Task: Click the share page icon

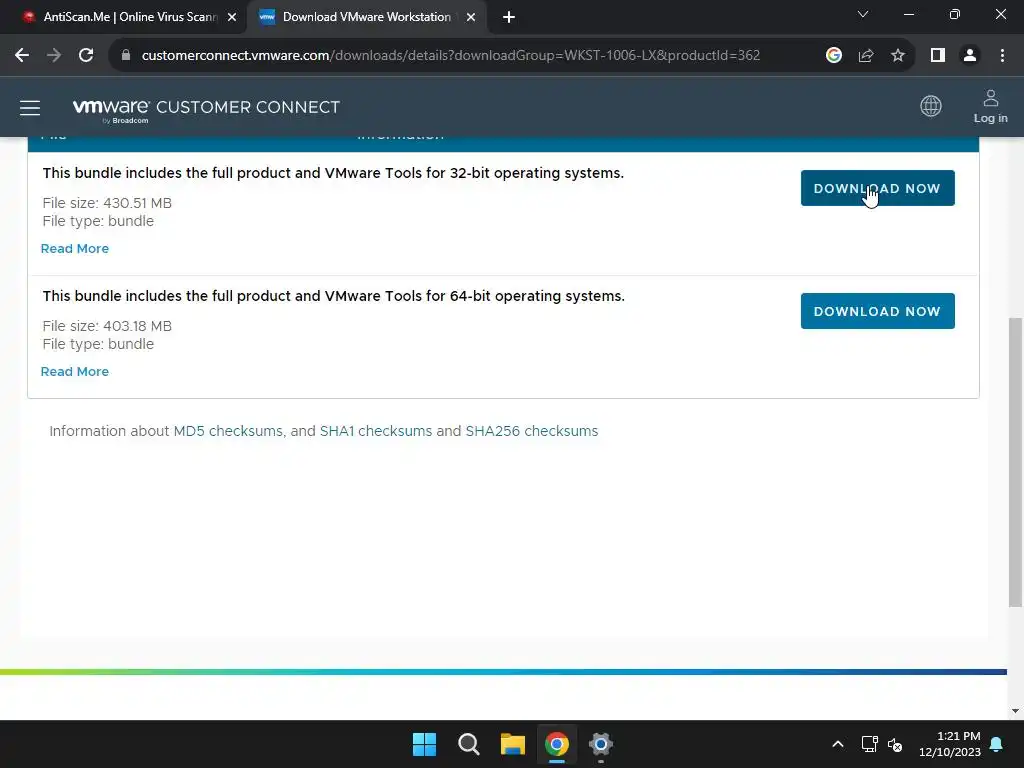Action: click(866, 56)
